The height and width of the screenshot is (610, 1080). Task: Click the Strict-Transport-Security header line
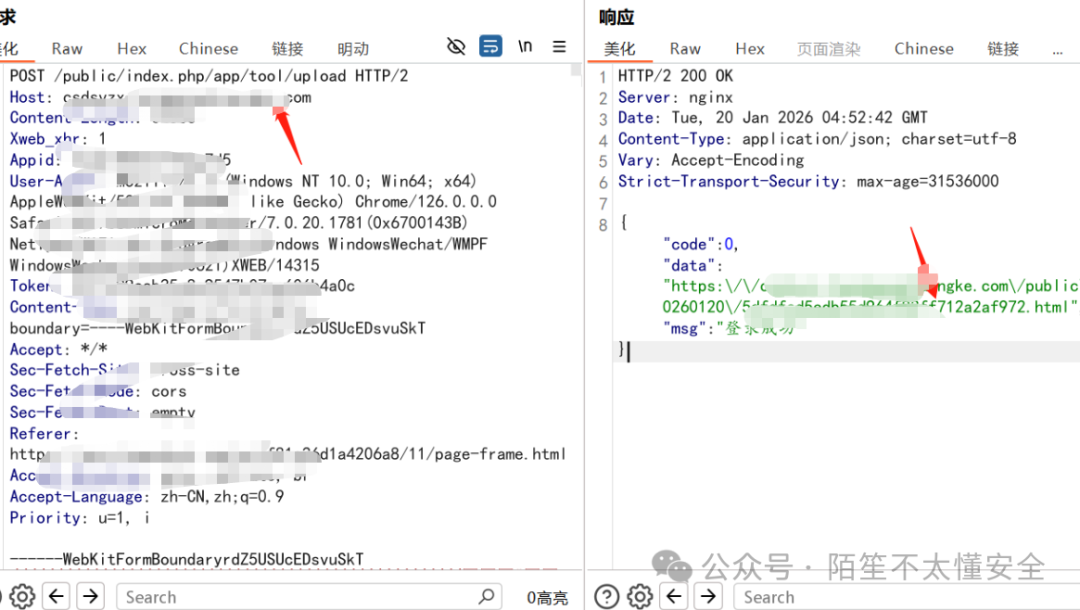[808, 181]
